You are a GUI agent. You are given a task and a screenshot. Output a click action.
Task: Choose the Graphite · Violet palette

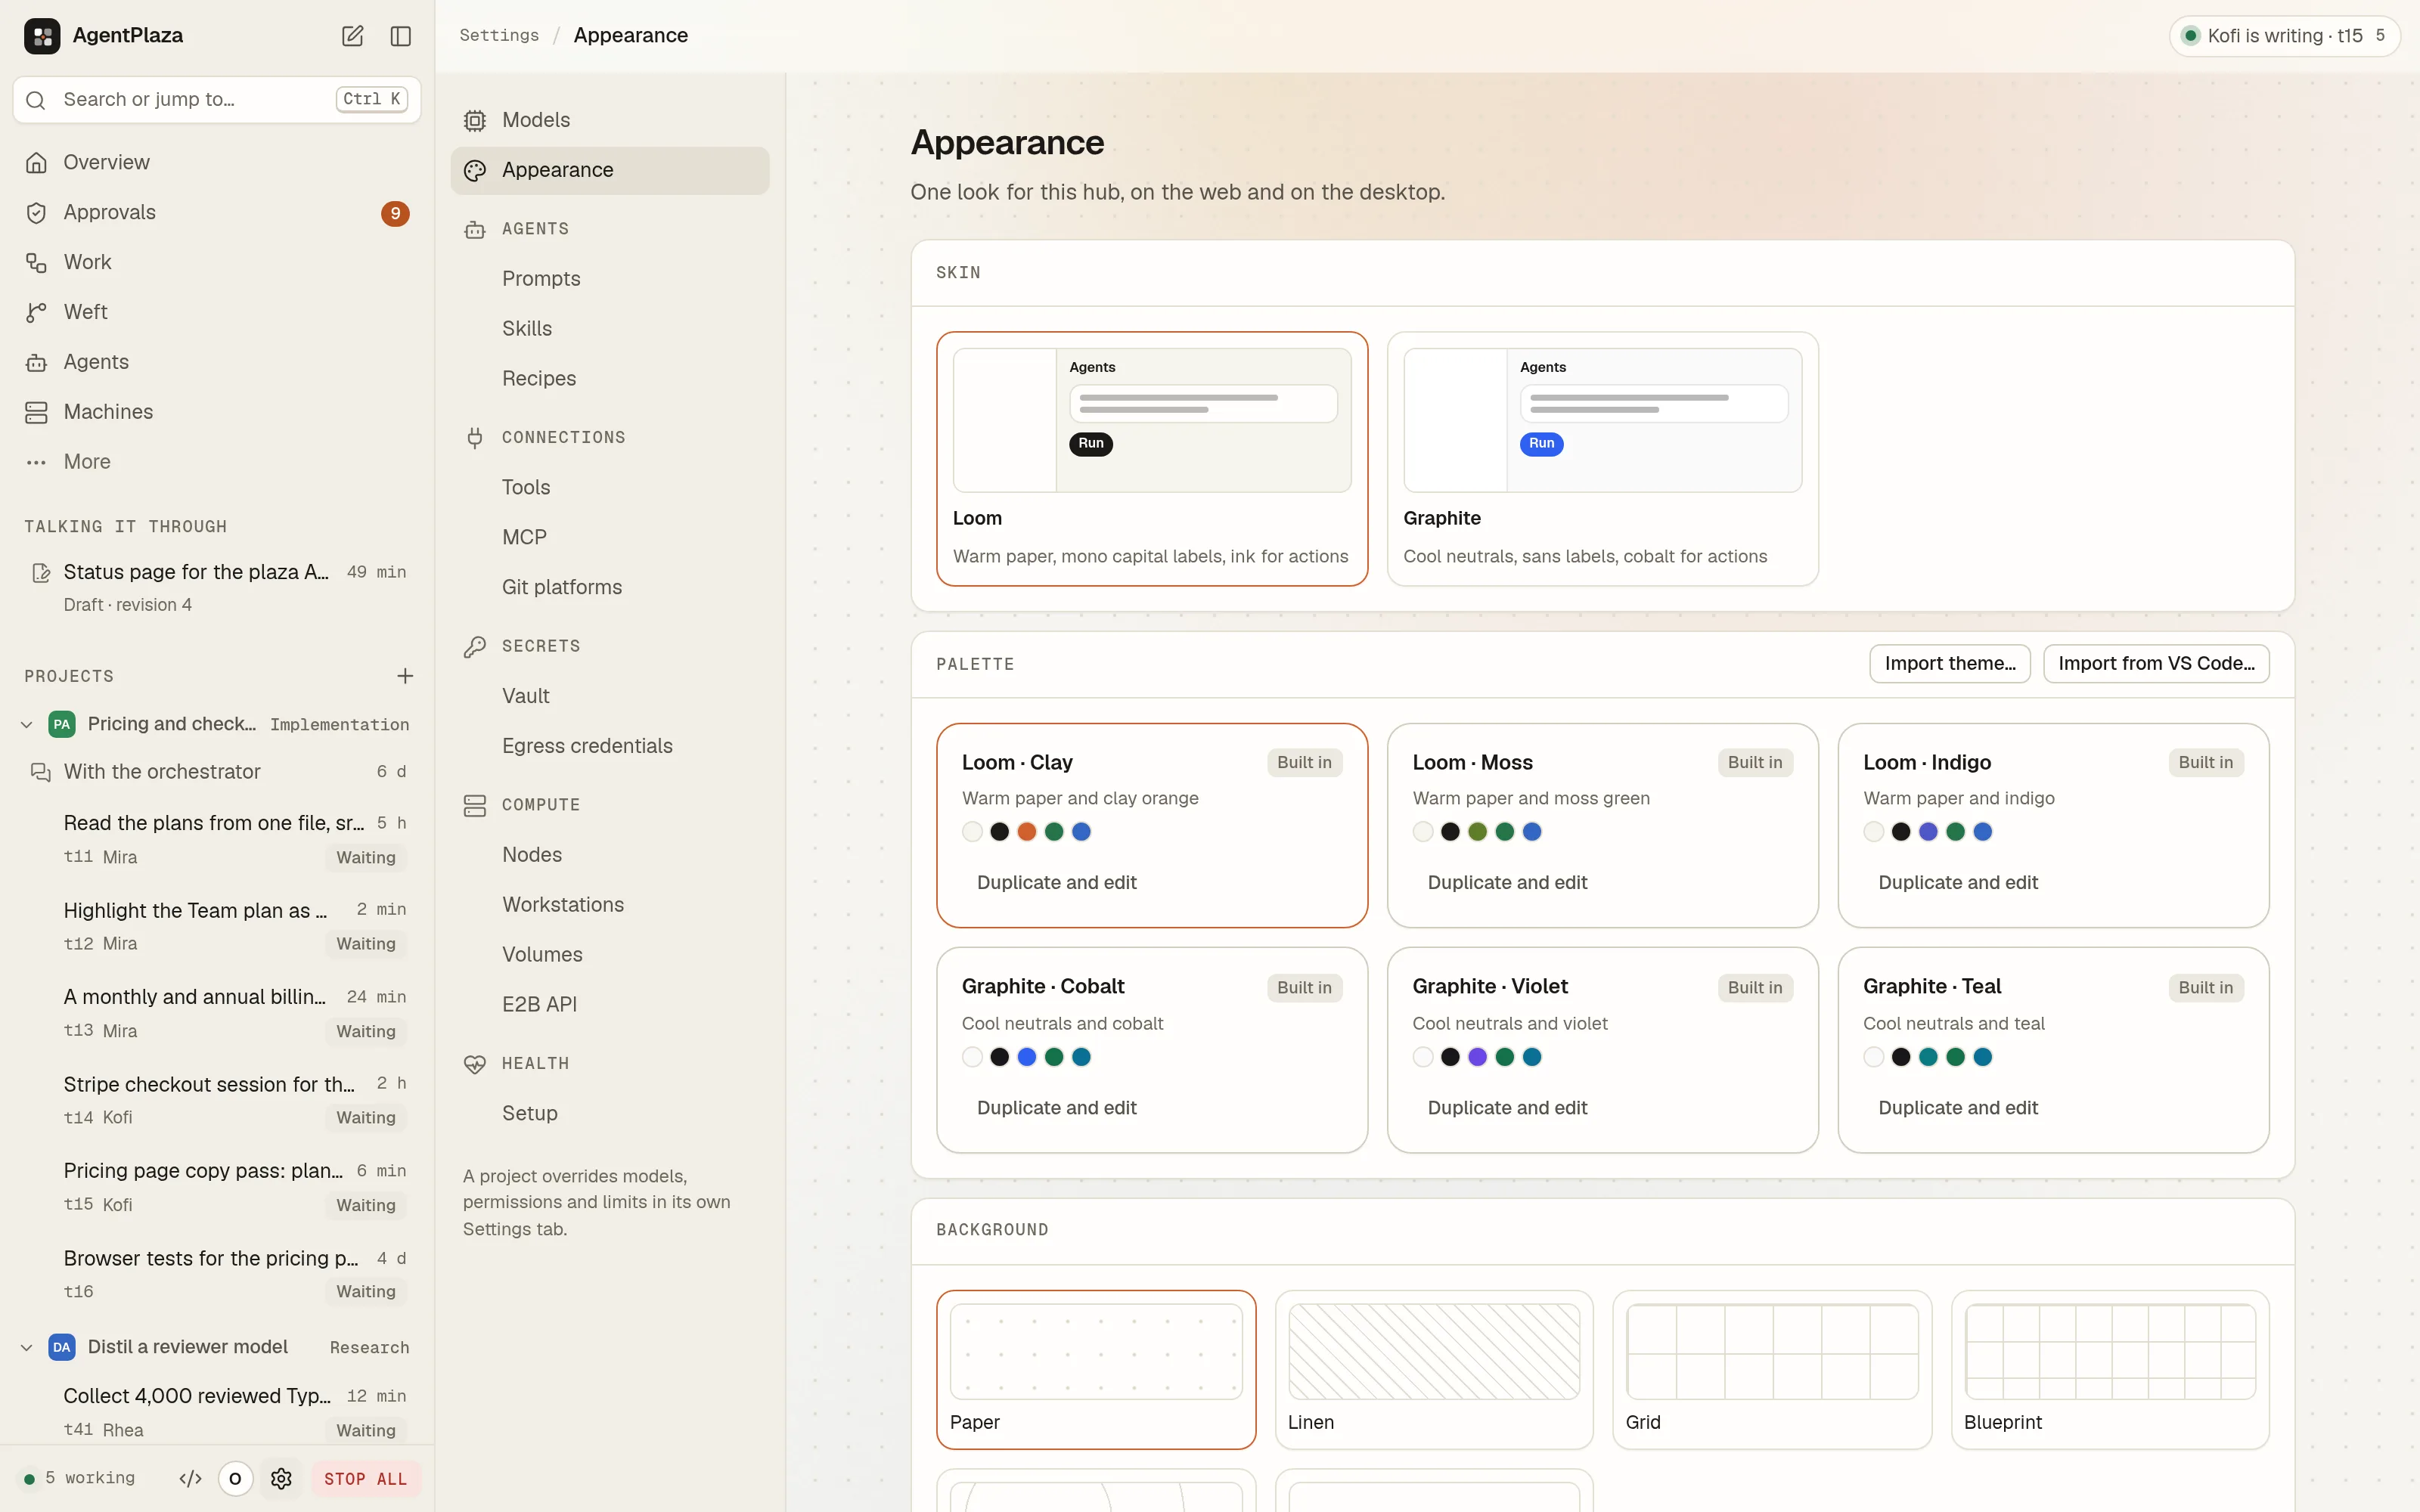1602,1050
